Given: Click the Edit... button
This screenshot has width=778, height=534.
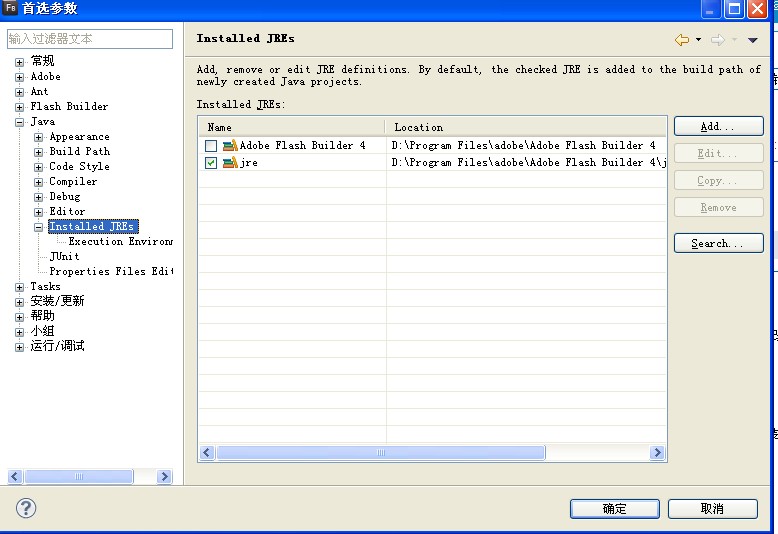Looking at the screenshot, I should point(718,153).
